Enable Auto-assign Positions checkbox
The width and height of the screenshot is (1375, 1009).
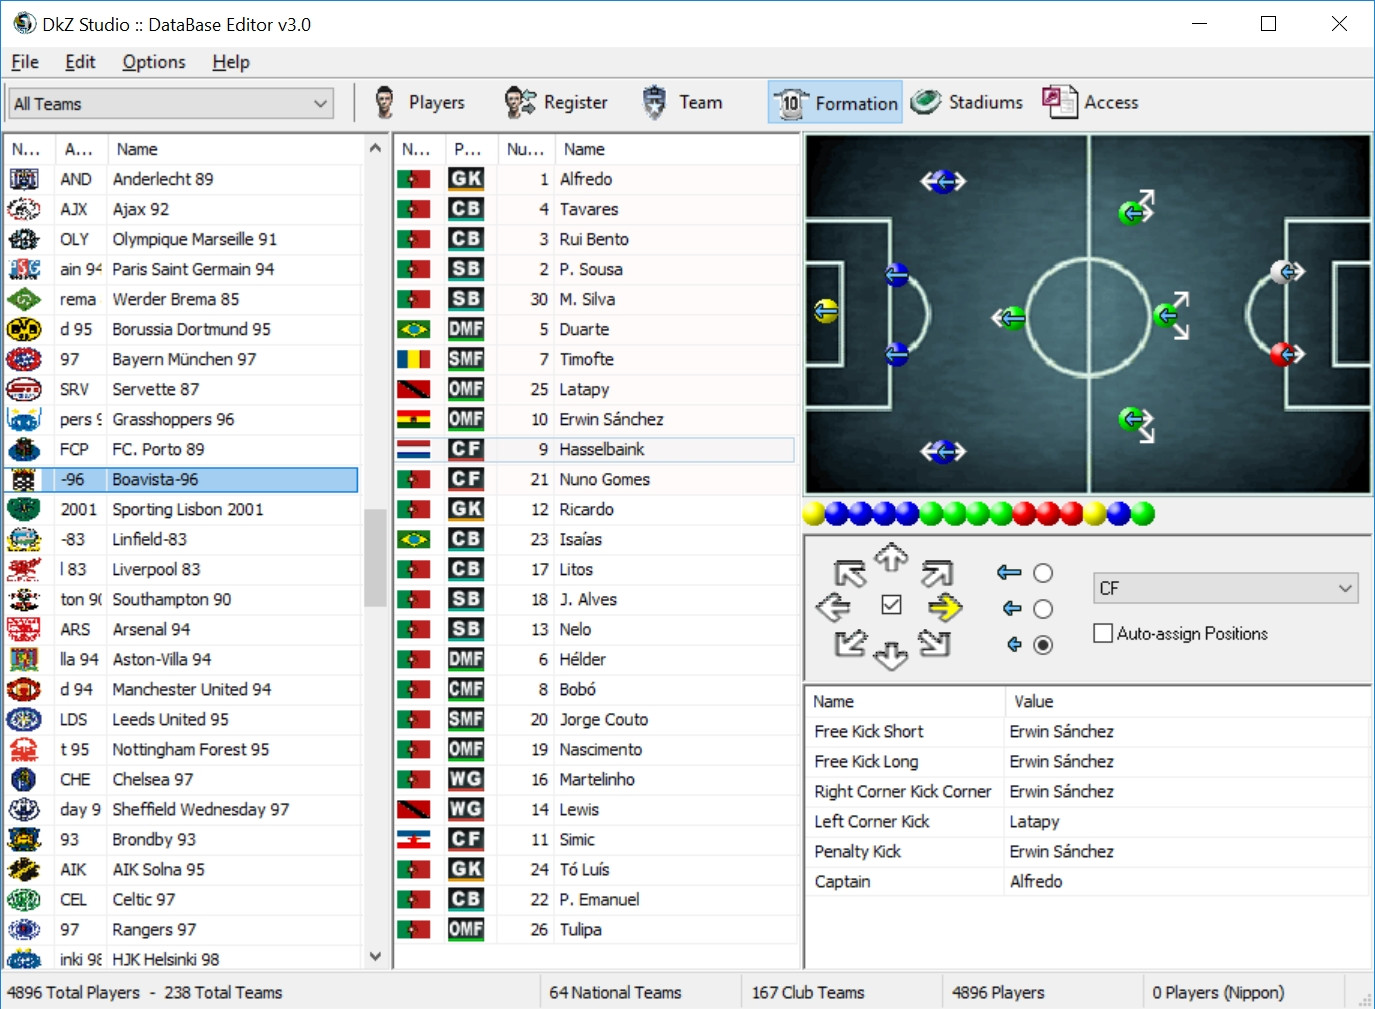[1103, 633]
